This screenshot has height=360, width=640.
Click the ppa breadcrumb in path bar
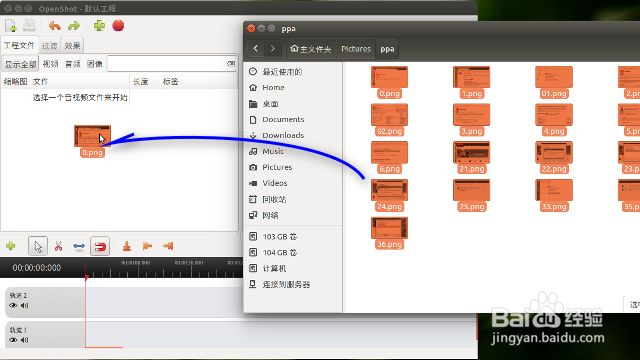point(387,49)
